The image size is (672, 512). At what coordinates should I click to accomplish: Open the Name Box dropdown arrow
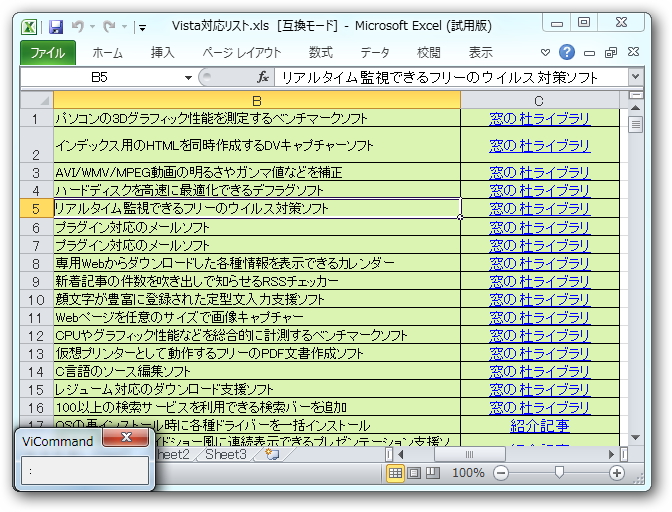pos(188,78)
